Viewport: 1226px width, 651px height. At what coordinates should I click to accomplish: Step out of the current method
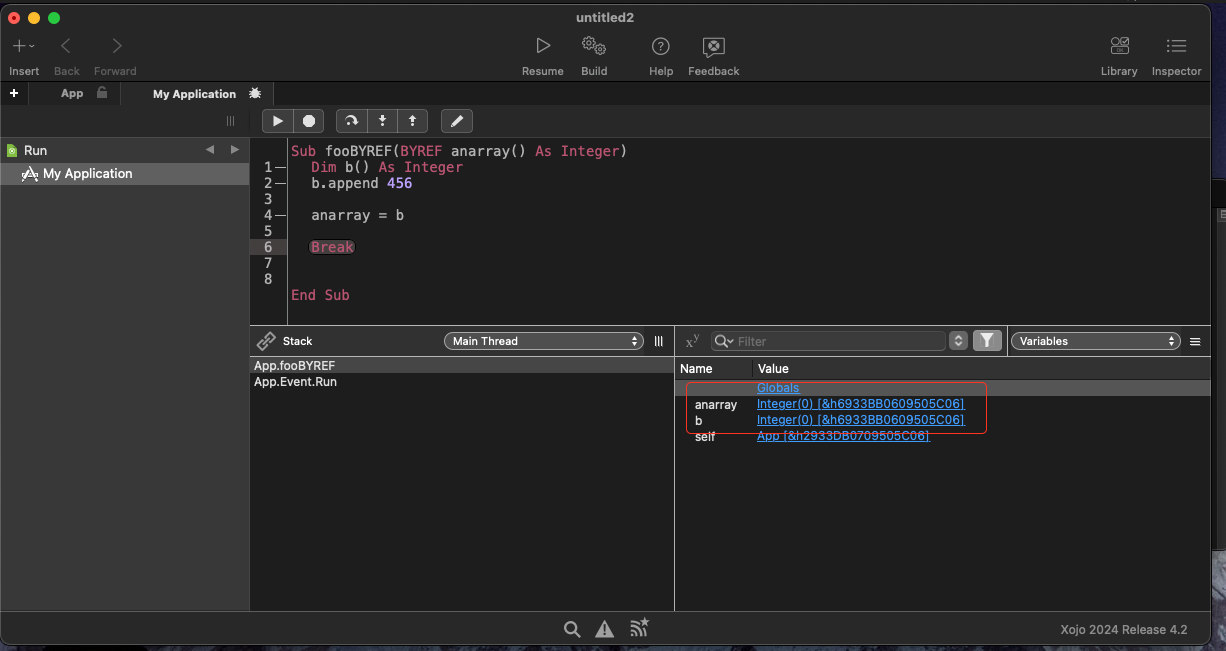click(412, 121)
